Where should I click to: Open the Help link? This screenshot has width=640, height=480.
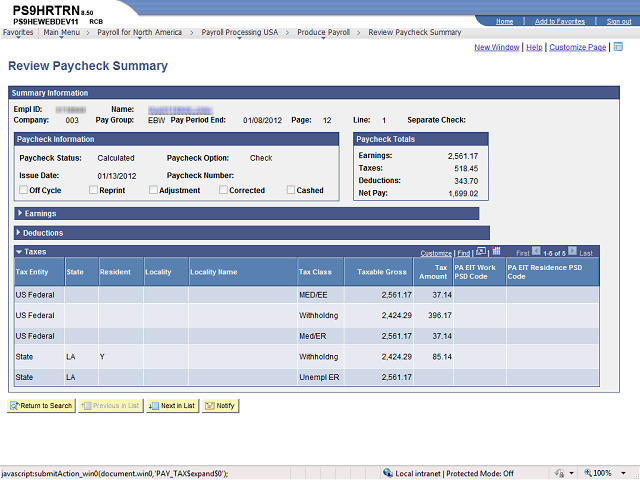point(534,47)
